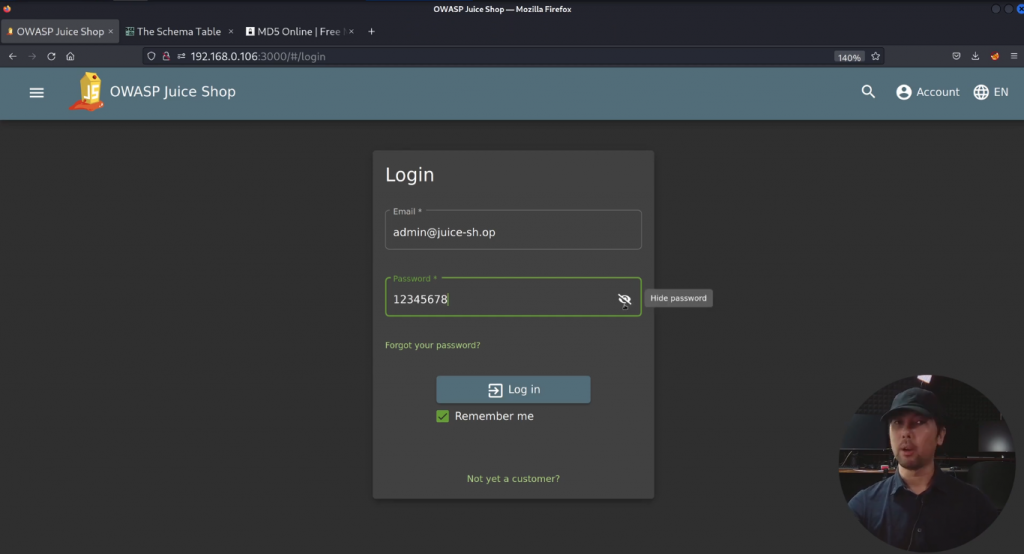Switch to The Schema Table tab
Viewport: 1024px width, 554px height.
tap(179, 31)
